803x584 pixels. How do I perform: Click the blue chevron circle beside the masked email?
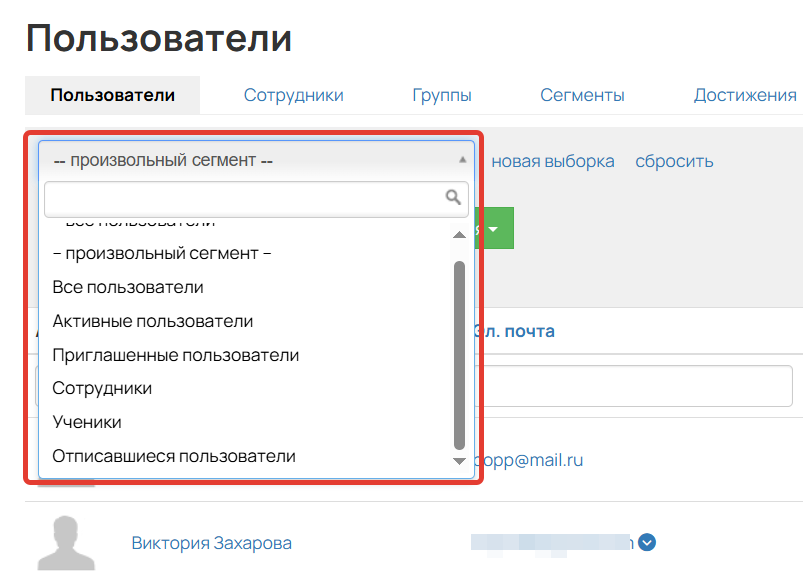pos(646,542)
